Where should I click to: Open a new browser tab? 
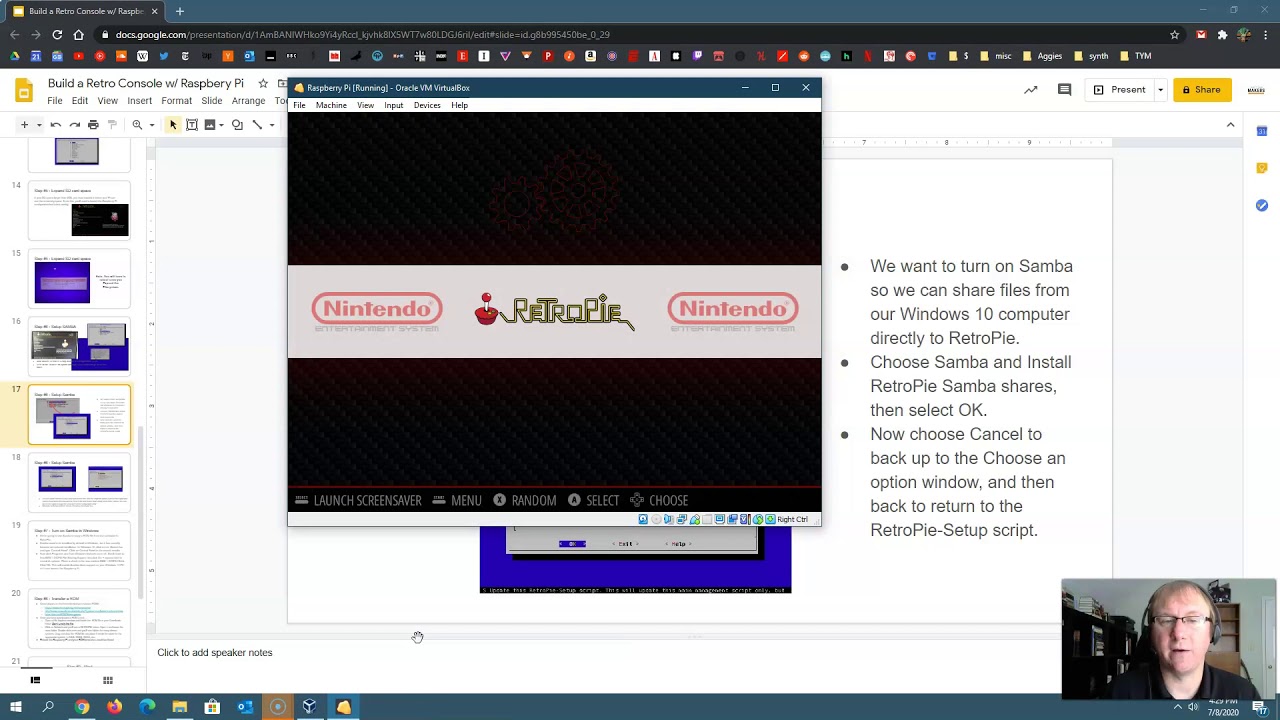pyautogui.click(x=180, y=11)
